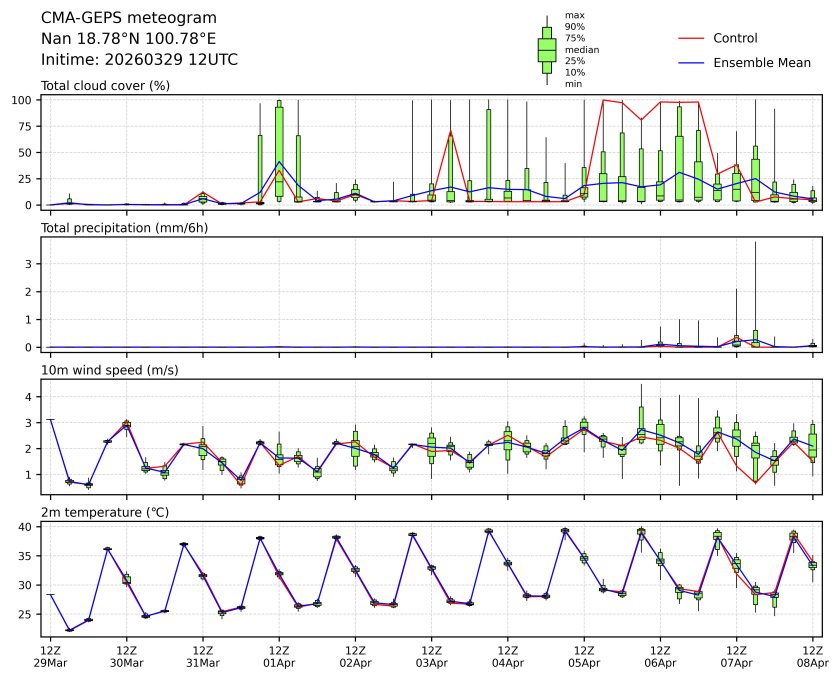Click the 'max' label in the box plot legend
840x680 pixels.
click(x=574, y=15)
